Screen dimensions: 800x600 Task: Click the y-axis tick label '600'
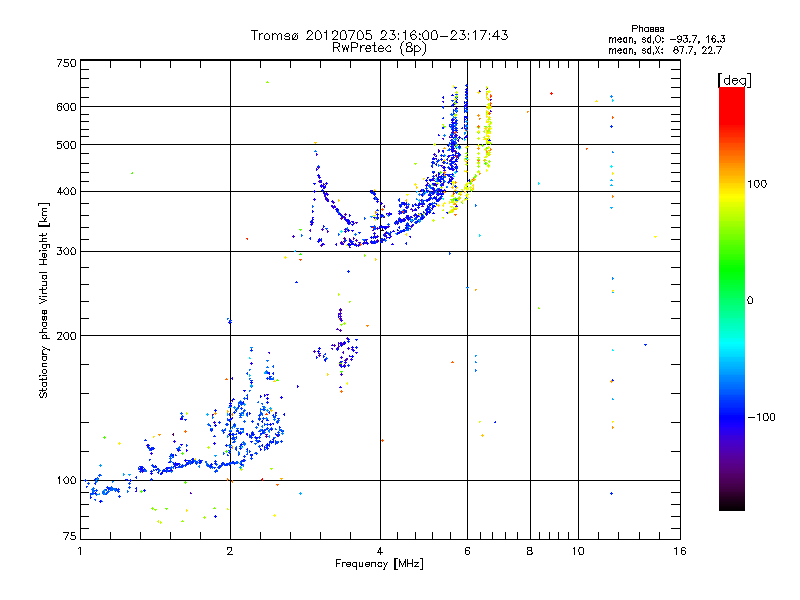66,107
